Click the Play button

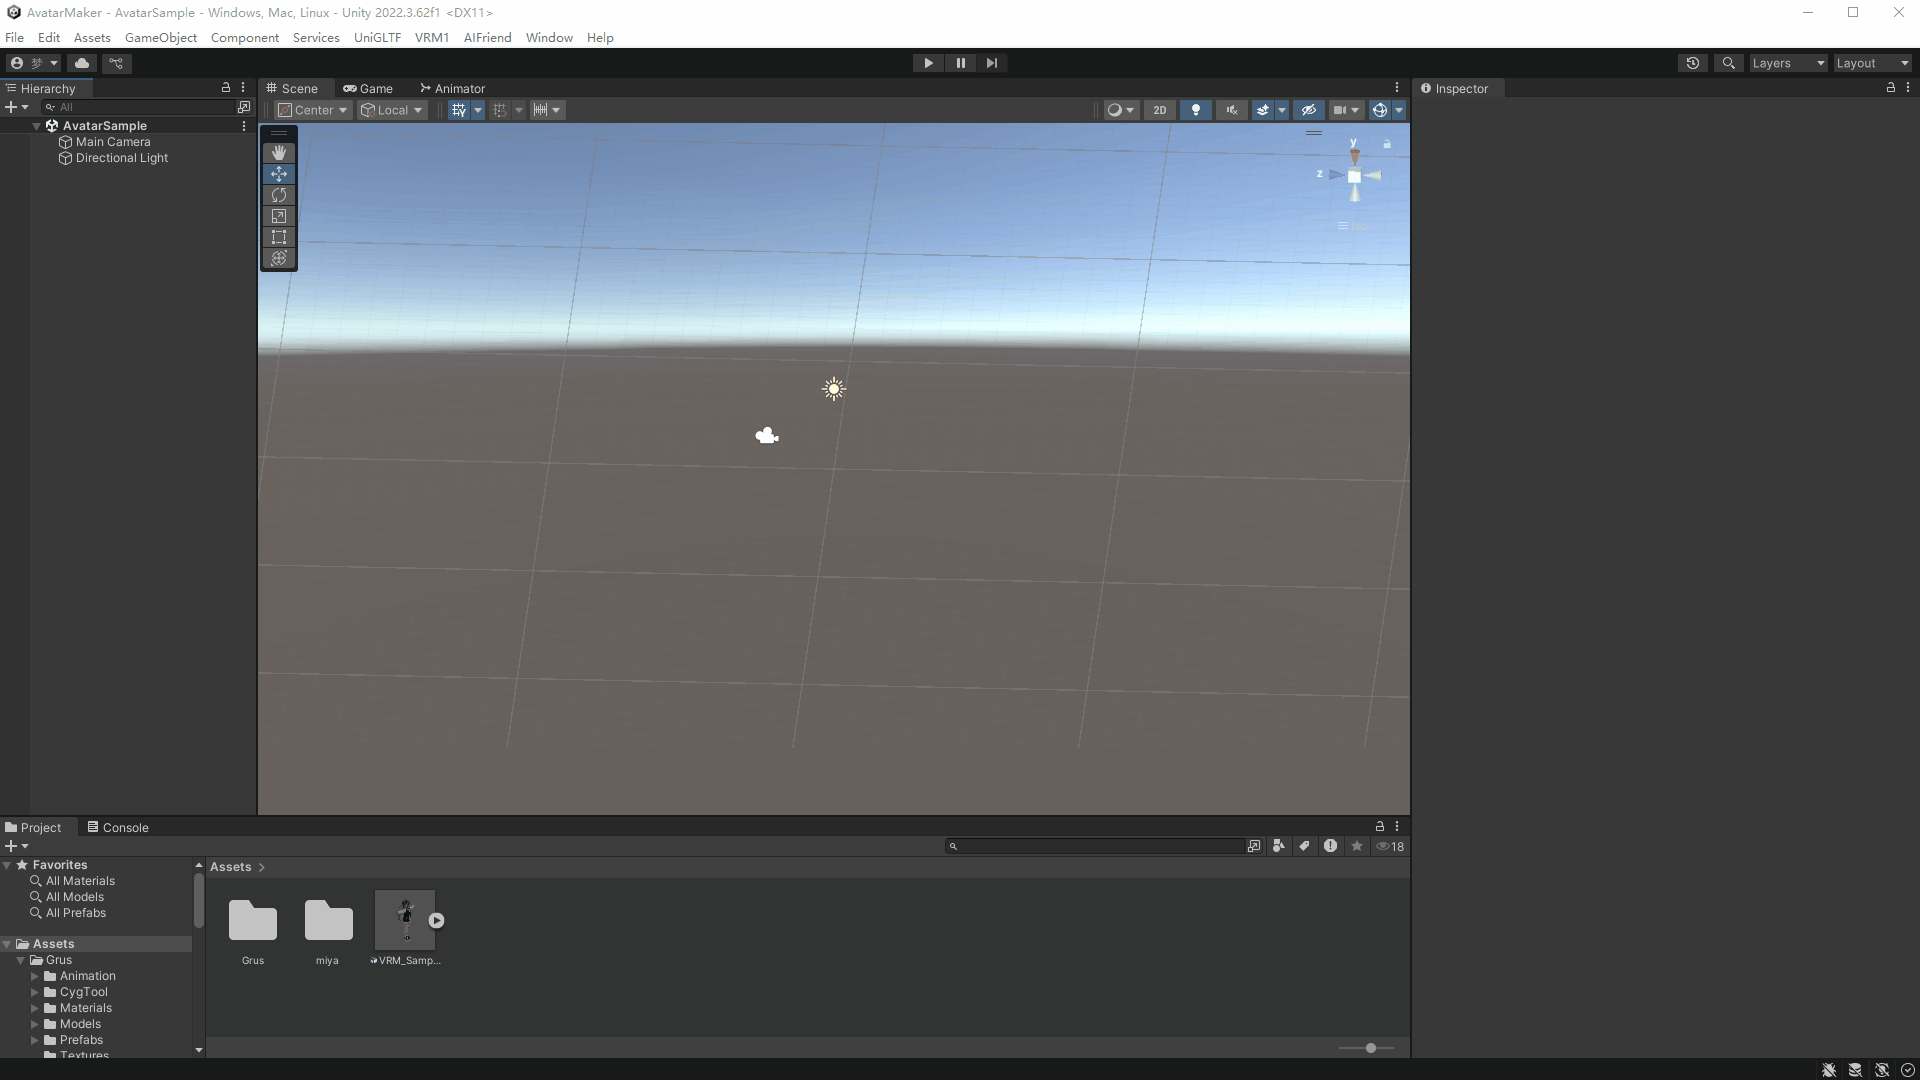click(x=928, y=63)
